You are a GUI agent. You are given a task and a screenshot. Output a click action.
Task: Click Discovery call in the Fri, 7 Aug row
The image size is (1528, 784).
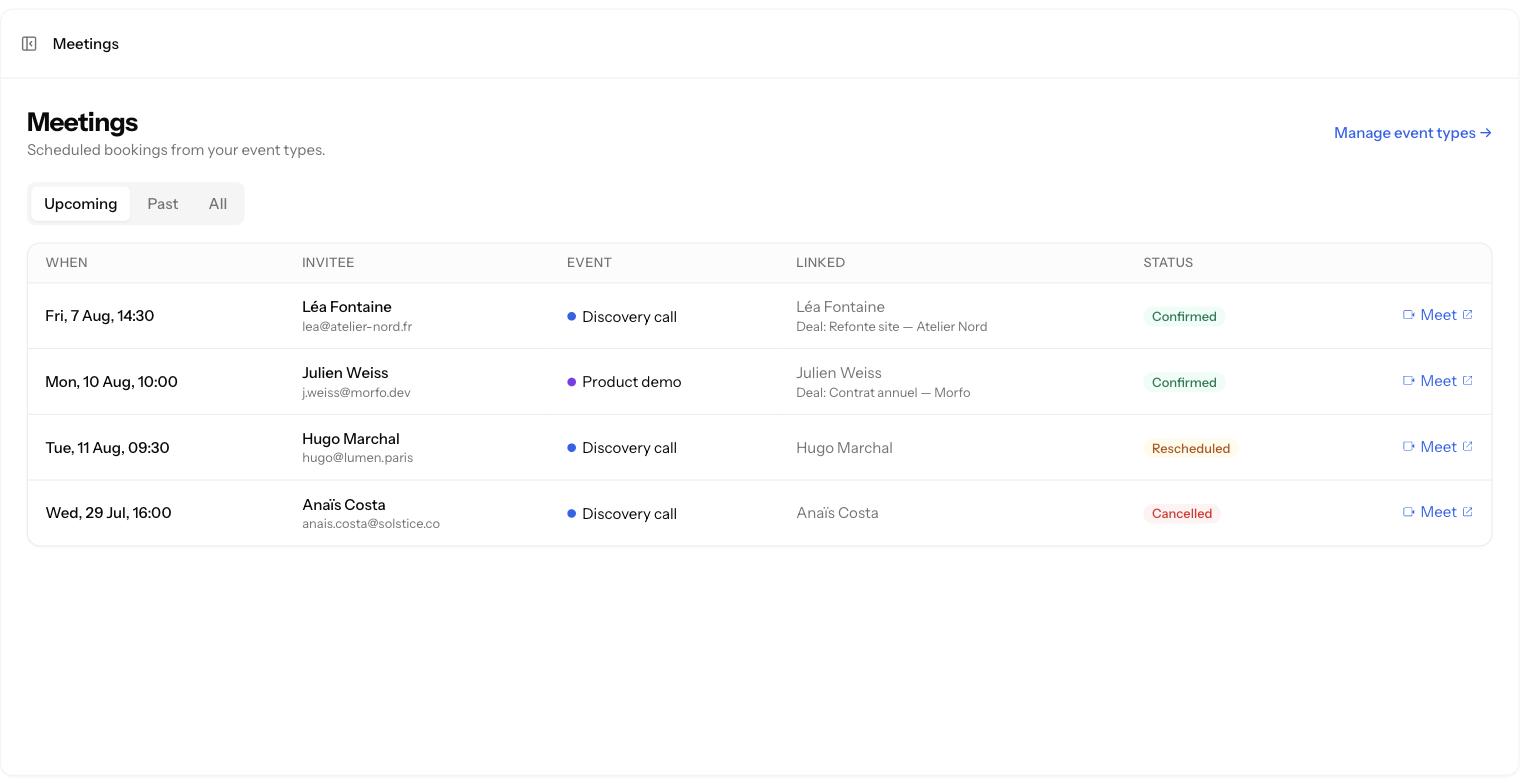click(630, 317)
